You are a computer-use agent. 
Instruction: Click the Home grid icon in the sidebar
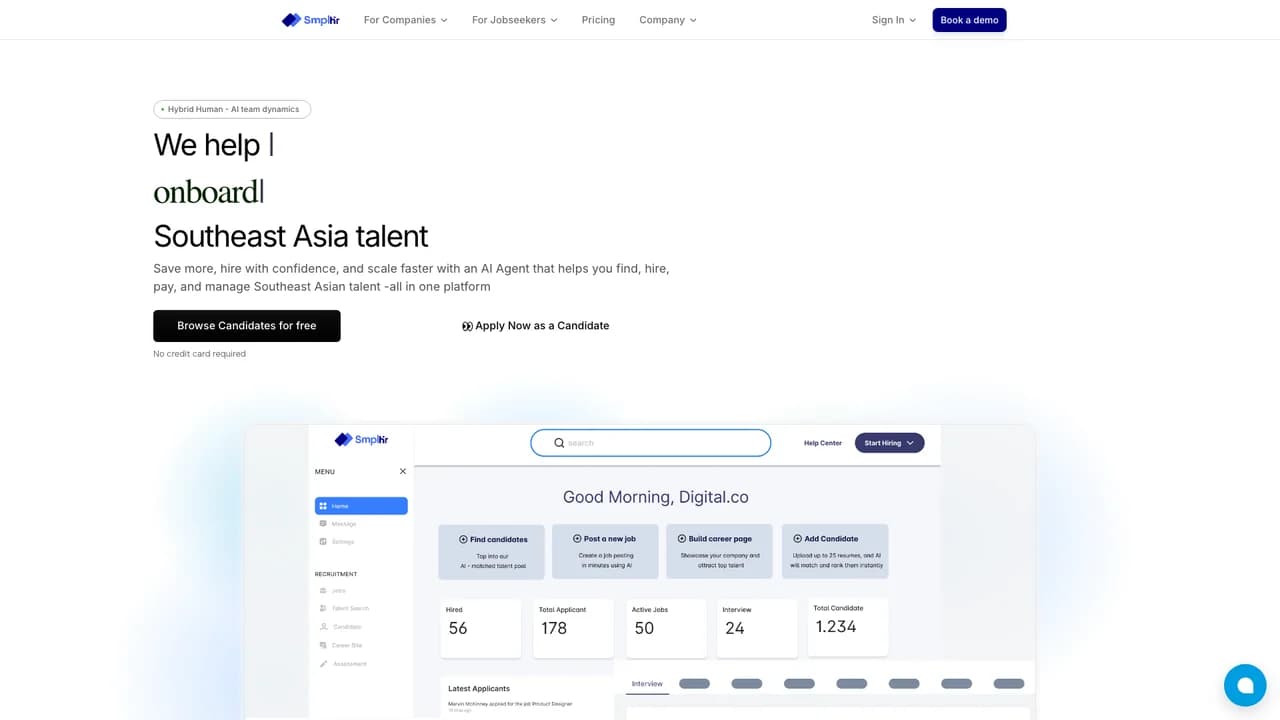click(x=323, y=506)
